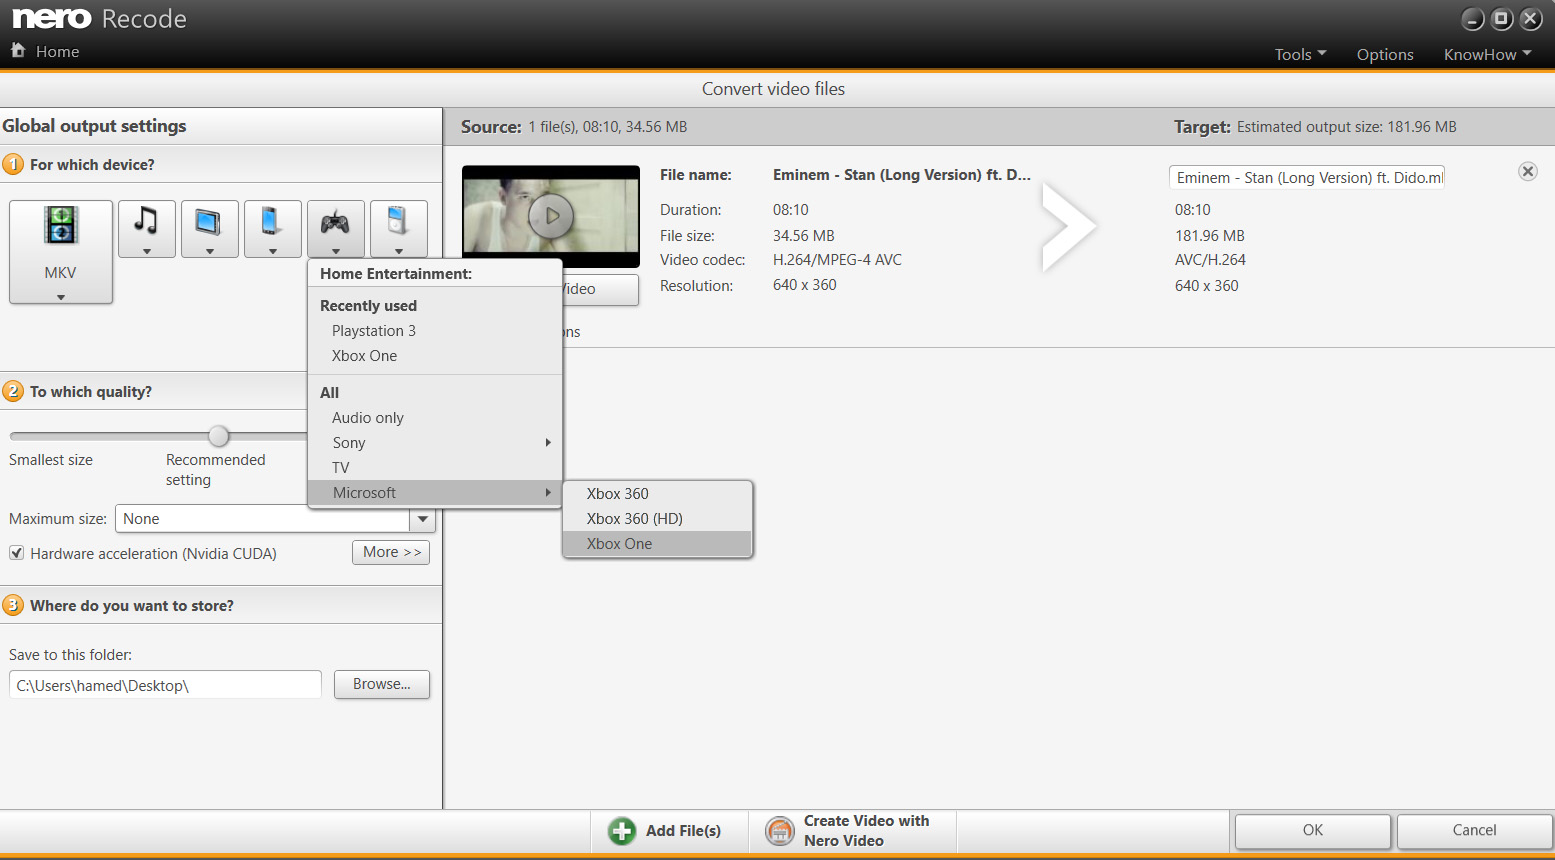Click the source File size value 34.56 MB
This screenshot has width=1555, height=860.
[804, 236]
